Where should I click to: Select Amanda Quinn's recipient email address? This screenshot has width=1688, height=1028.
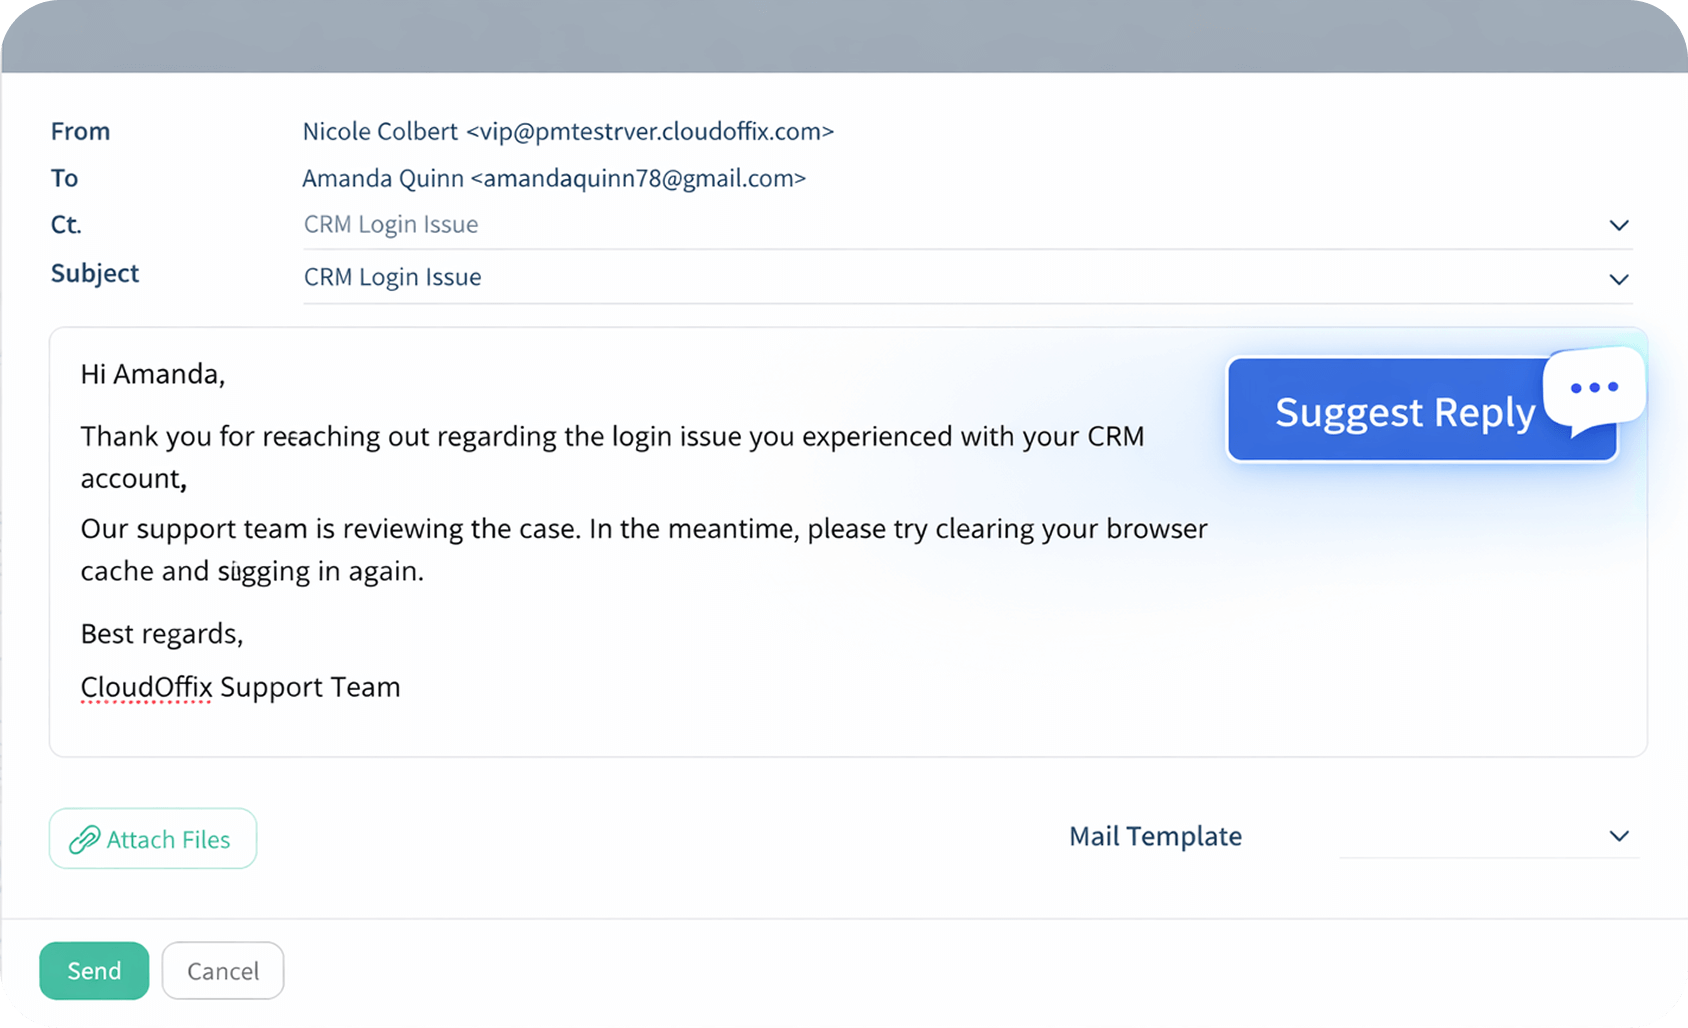click(x=554, y=178)
